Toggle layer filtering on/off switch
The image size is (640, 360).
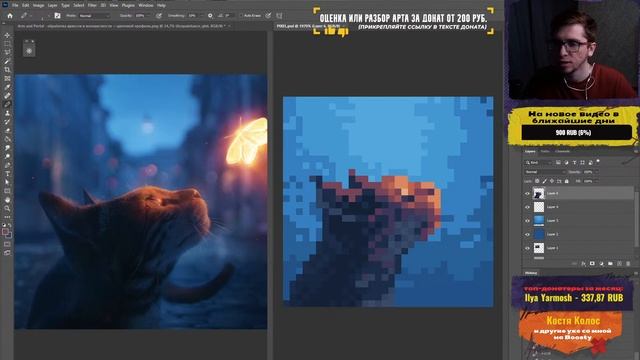tap(598, 161)
